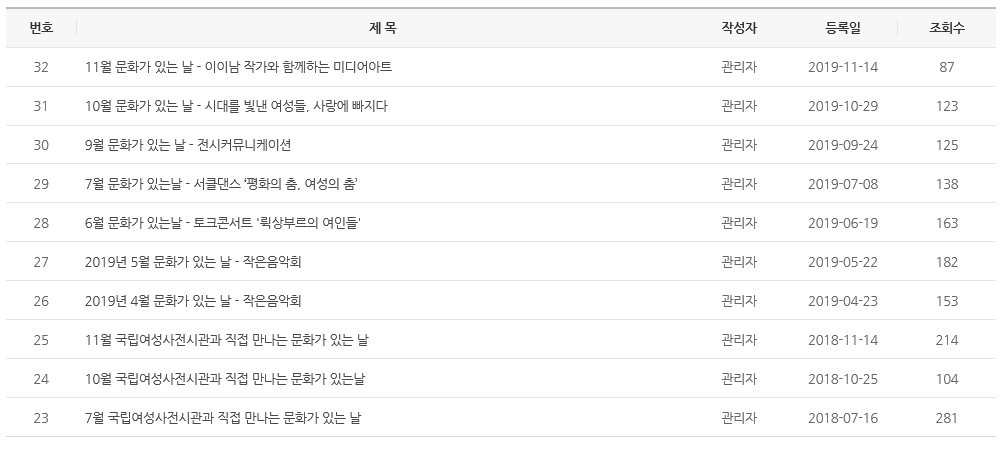This screenshot has width=1005, height=449.
Task: Open the 6월 토크콘서트 뤽상부르의 여인들 post
Action: 223,223
